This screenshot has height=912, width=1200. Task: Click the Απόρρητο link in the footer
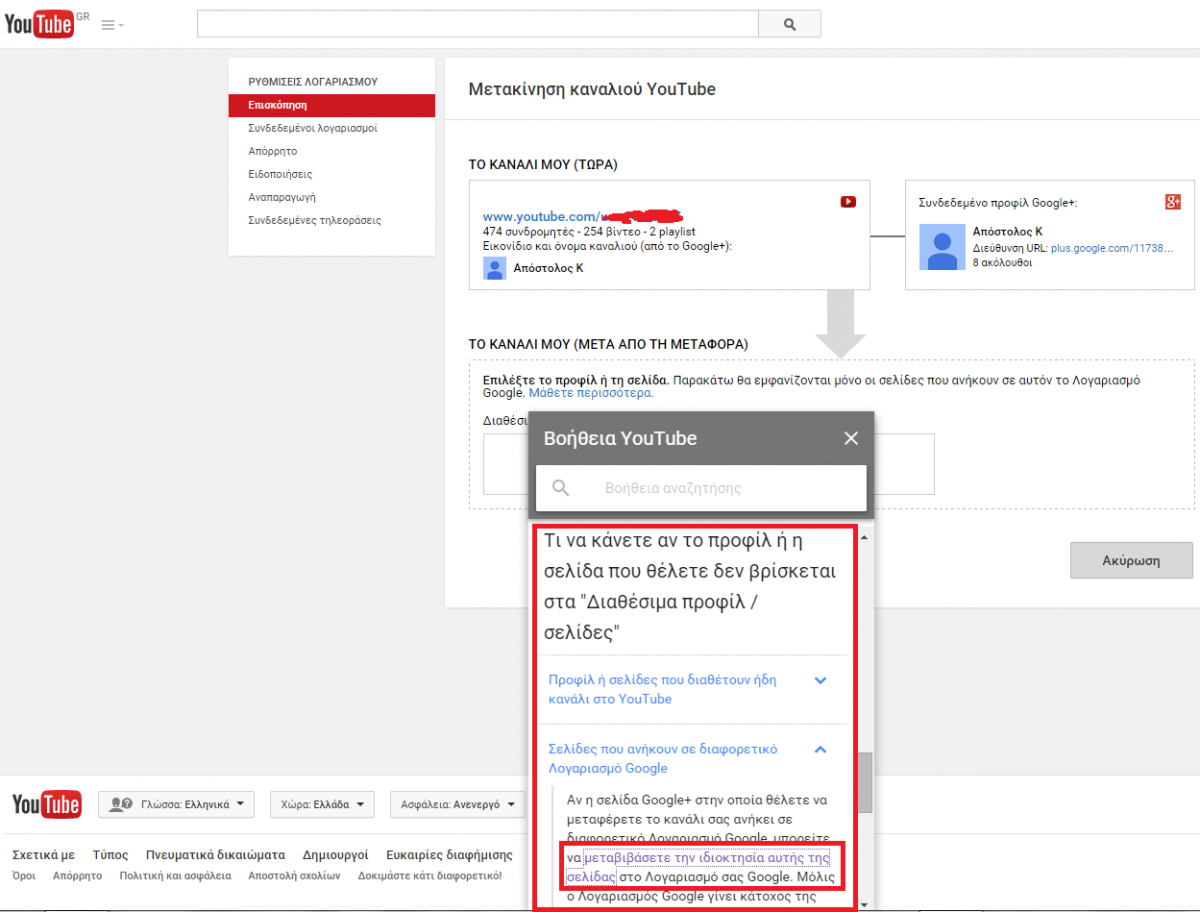[77, 876]
